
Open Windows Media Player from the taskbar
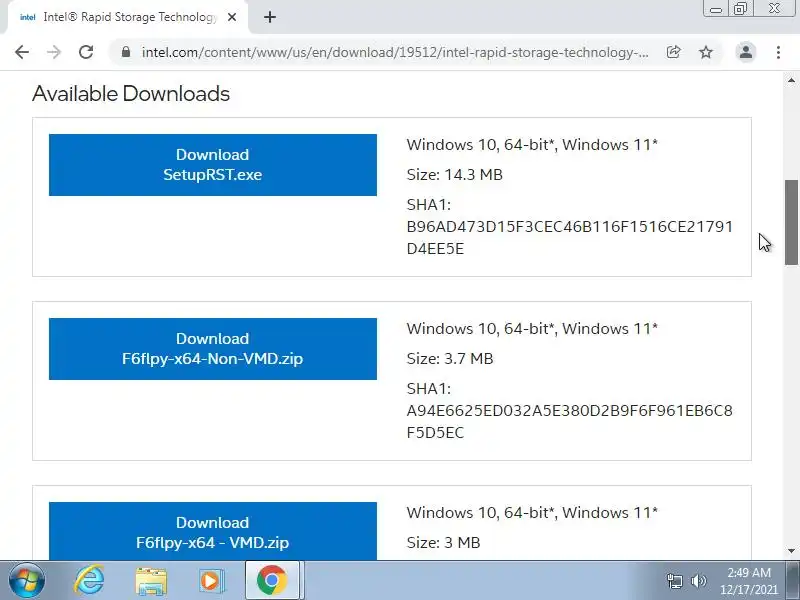click(210, 581)
